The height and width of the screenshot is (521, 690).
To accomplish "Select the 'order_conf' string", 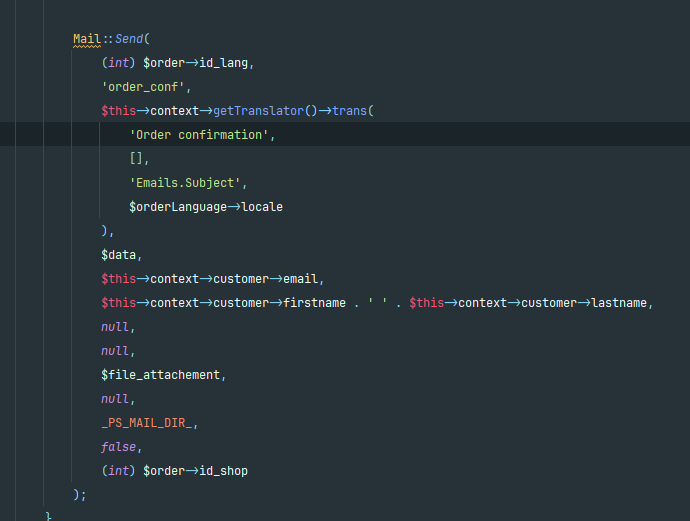I will (x=143, y=87).
